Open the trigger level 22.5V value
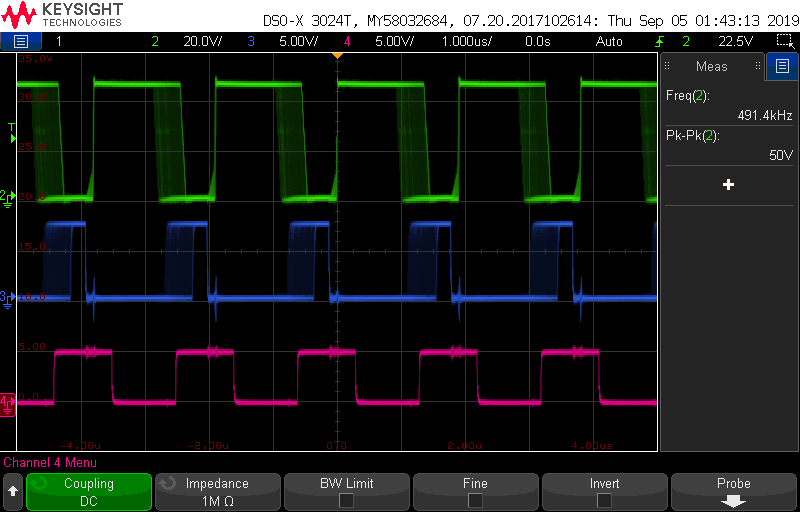 click(x=735, y=41)
